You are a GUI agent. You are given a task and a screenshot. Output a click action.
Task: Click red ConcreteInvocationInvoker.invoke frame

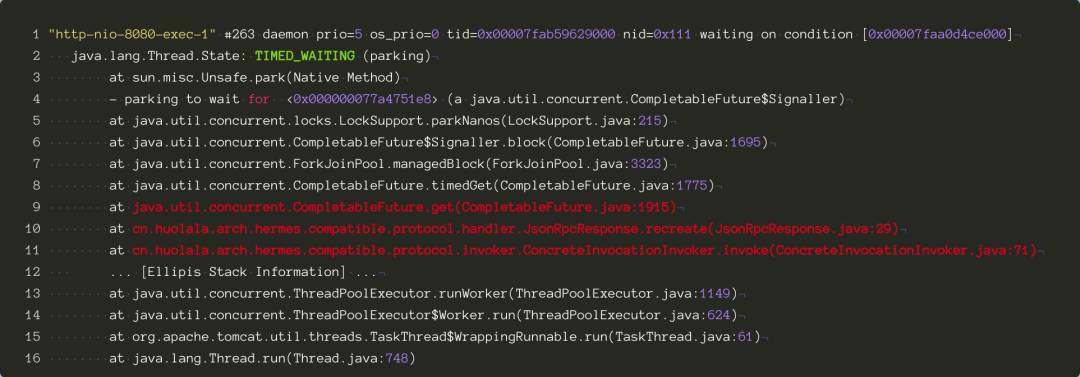coord(585,251)
